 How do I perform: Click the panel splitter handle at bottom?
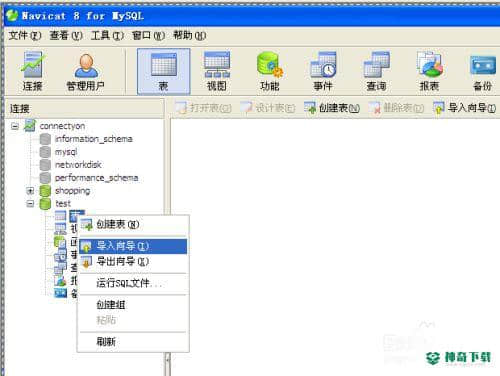[168, 361]
